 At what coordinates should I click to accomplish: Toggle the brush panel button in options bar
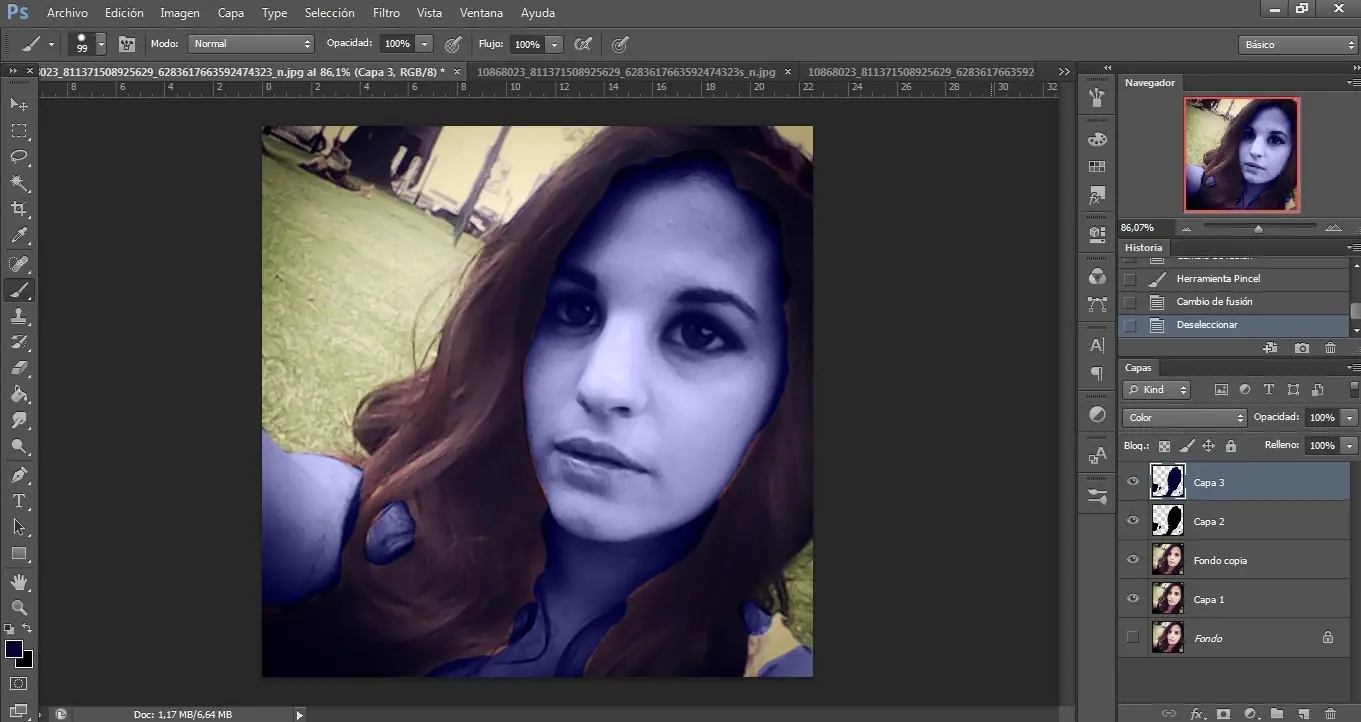pos(127,44)
